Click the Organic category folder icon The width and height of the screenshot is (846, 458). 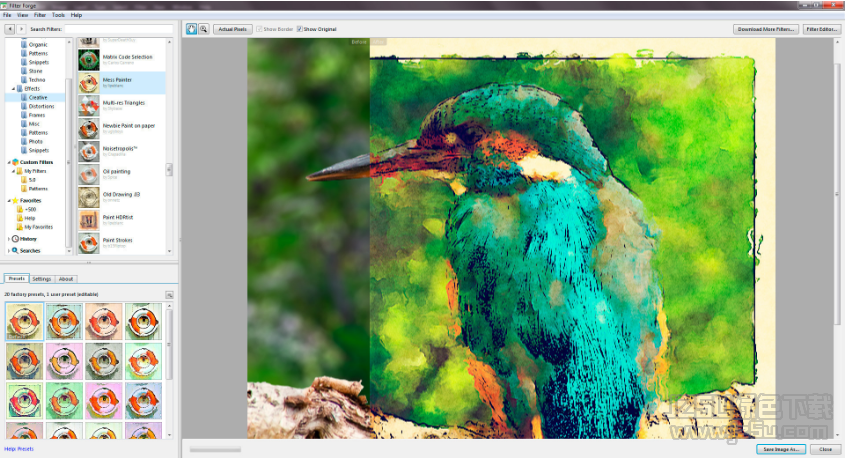24,44
